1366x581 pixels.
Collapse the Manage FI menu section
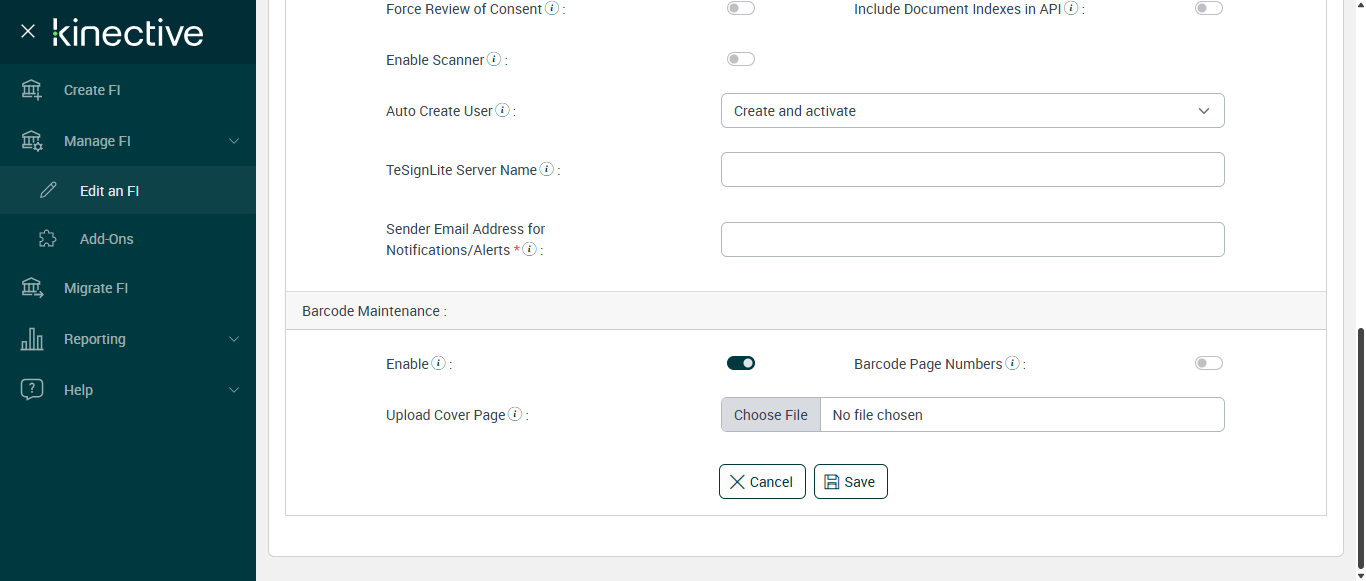coord(234,141)
